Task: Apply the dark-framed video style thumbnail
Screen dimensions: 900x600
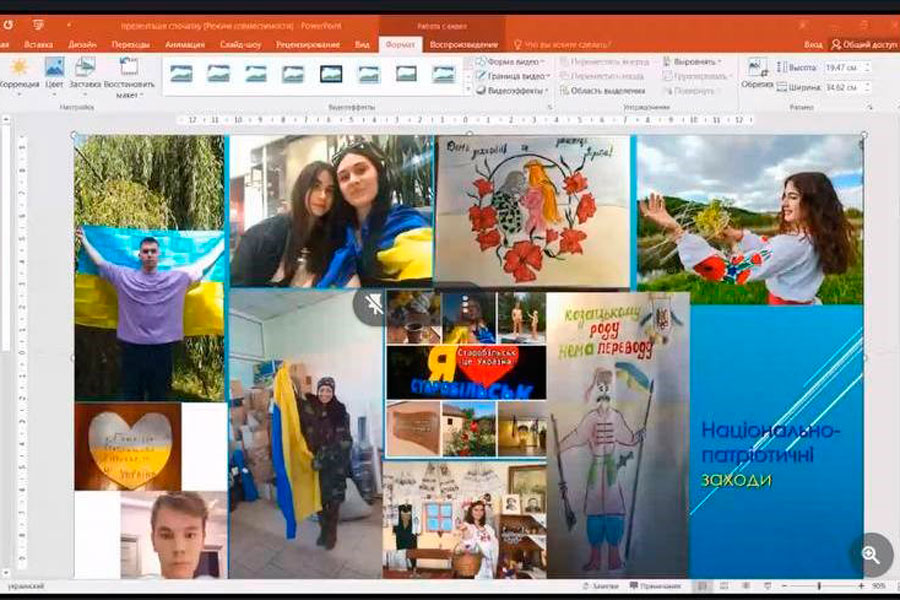Action: click(331, 74)
